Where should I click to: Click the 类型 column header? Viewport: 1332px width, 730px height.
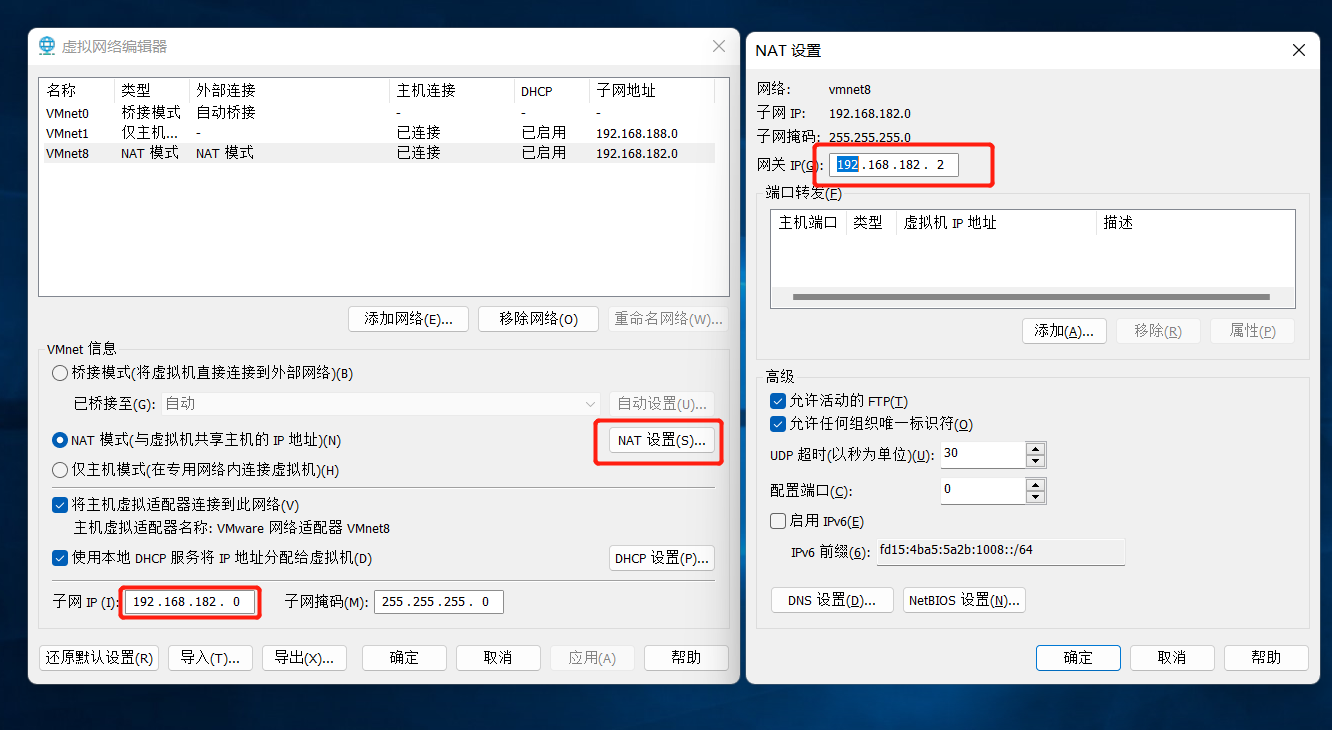click(152, 91)
